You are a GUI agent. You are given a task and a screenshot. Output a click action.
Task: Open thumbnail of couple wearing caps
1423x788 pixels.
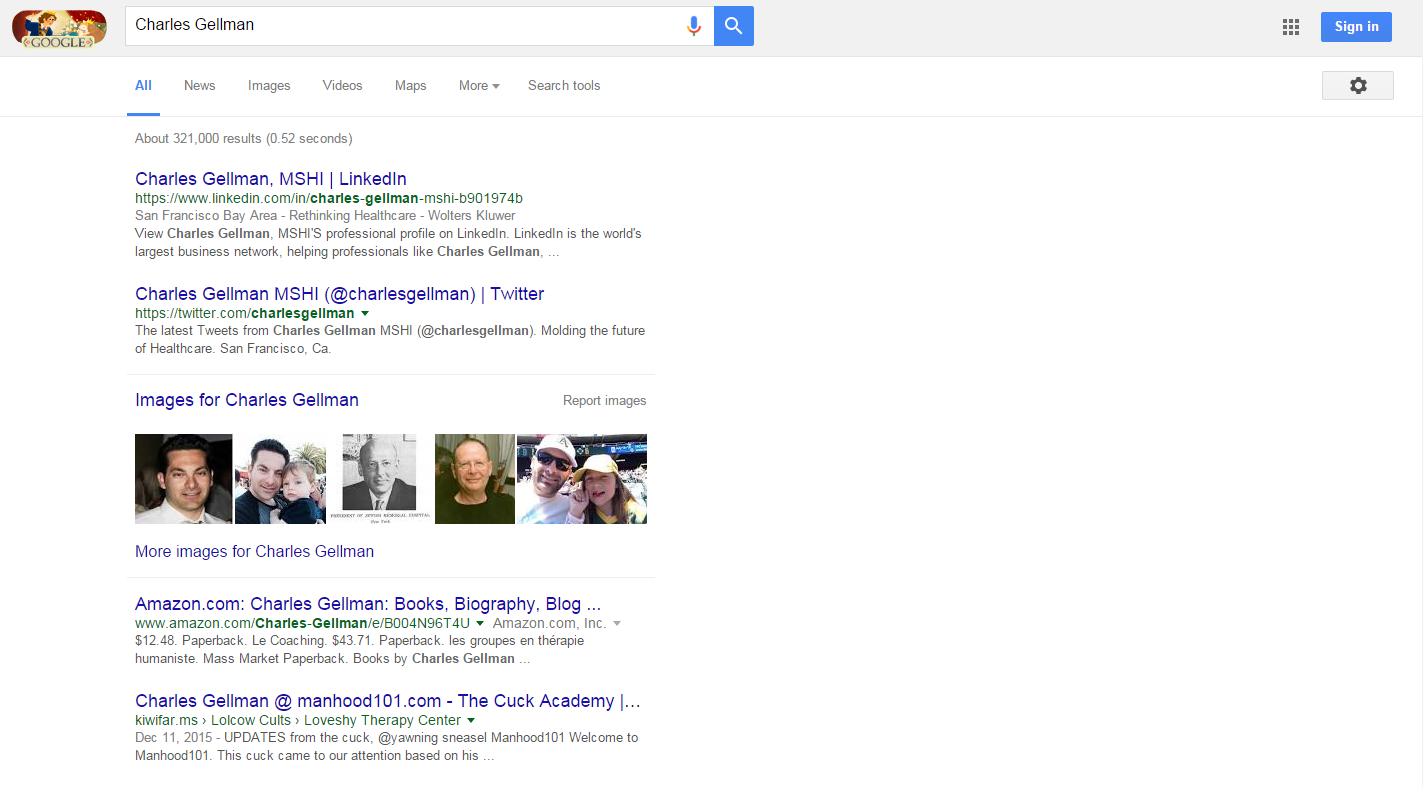pos(582,479)
